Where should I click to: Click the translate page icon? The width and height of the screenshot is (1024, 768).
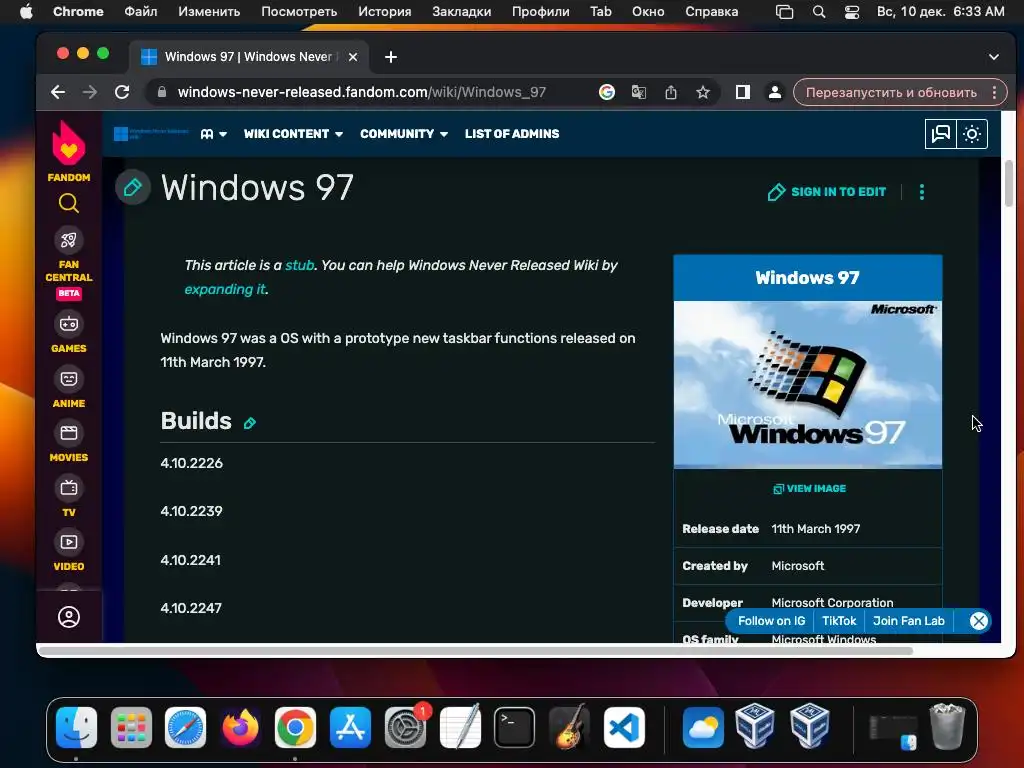[639, 92]
